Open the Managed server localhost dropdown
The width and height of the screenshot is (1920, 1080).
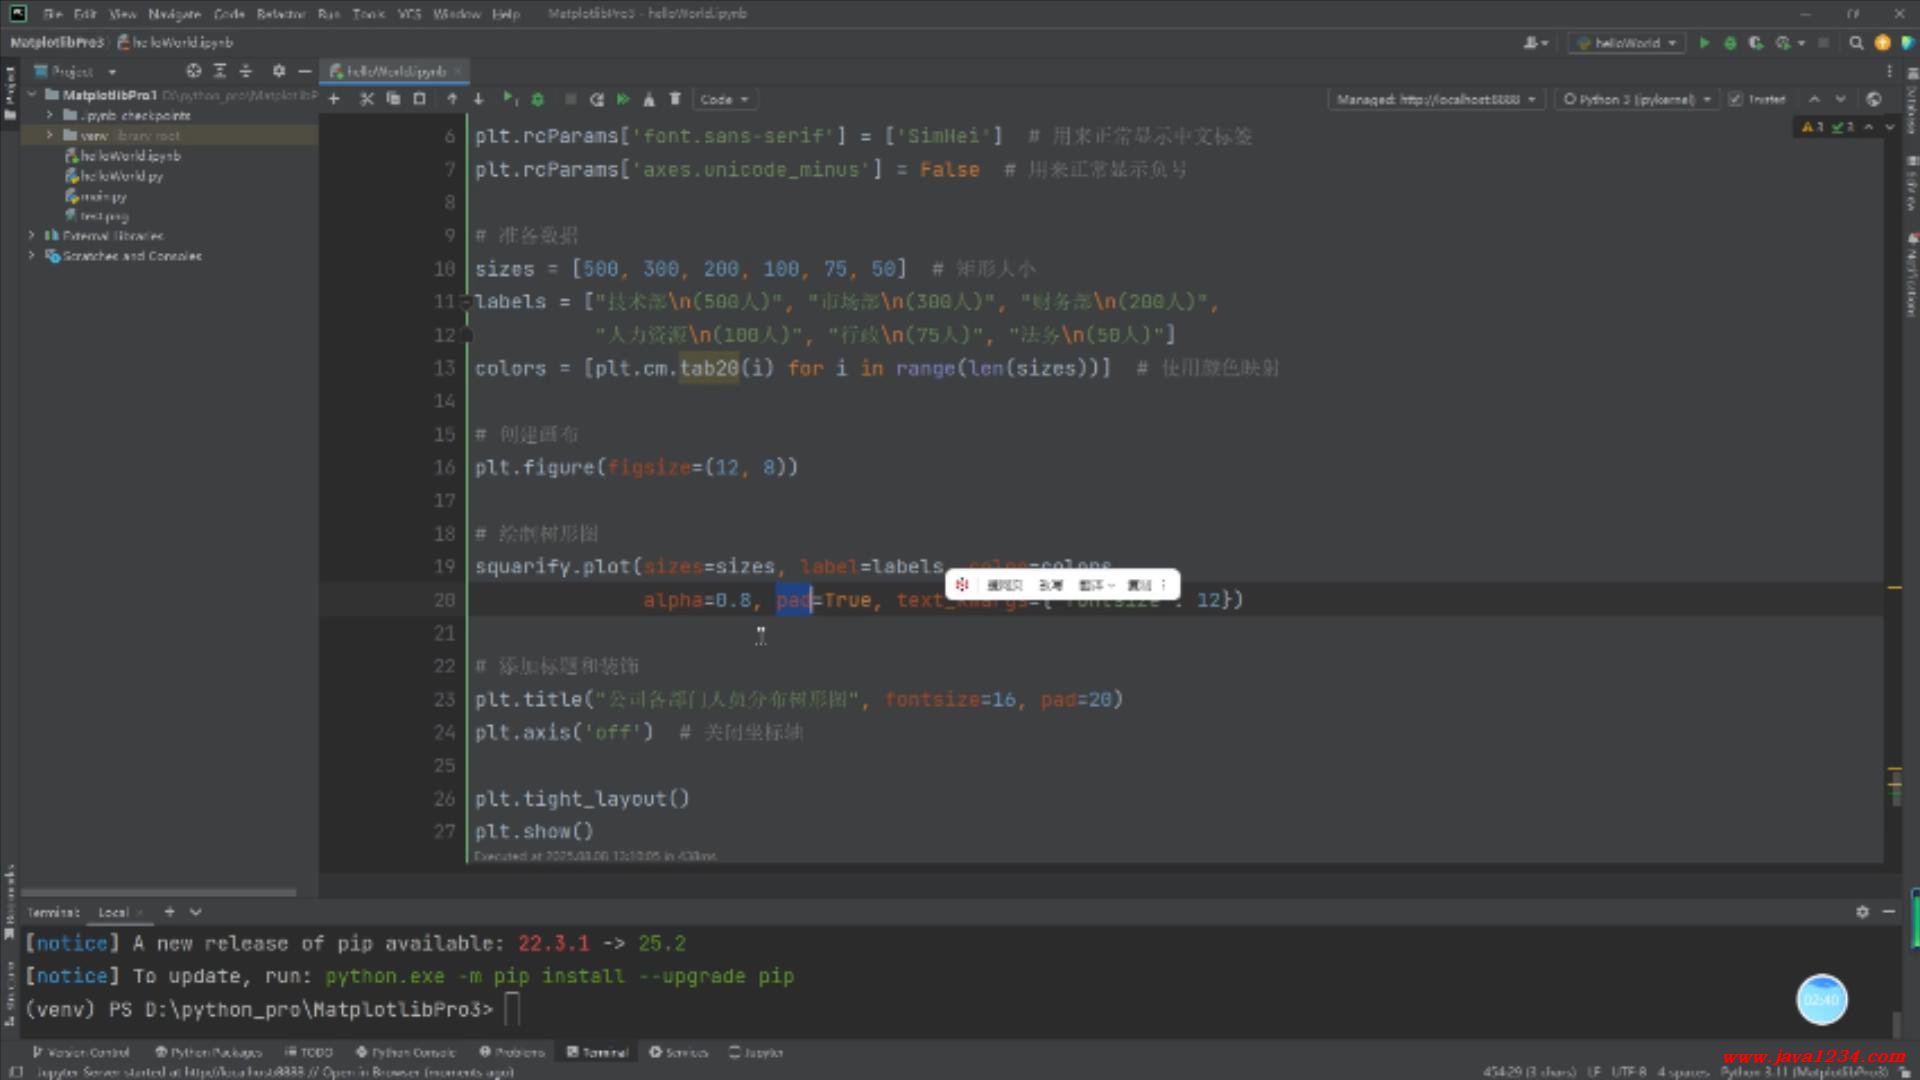[x=1435, y=99]
